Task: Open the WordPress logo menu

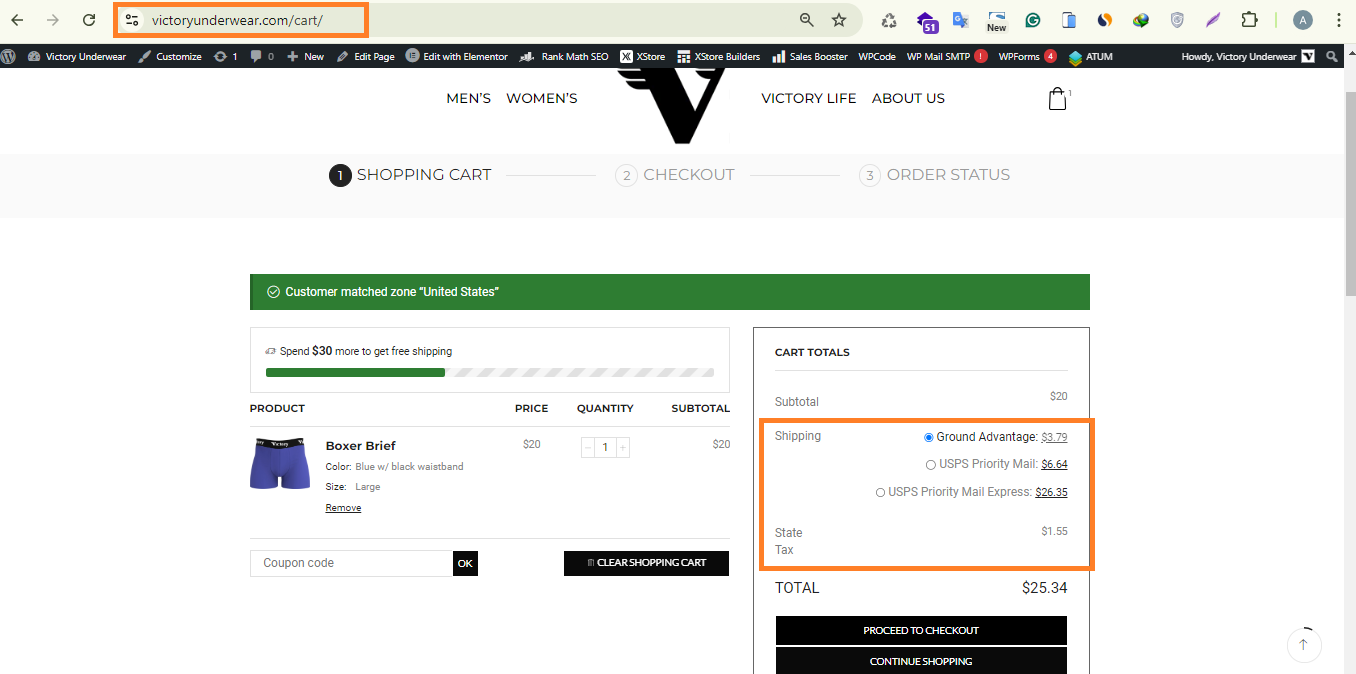Action: (9, 56)
